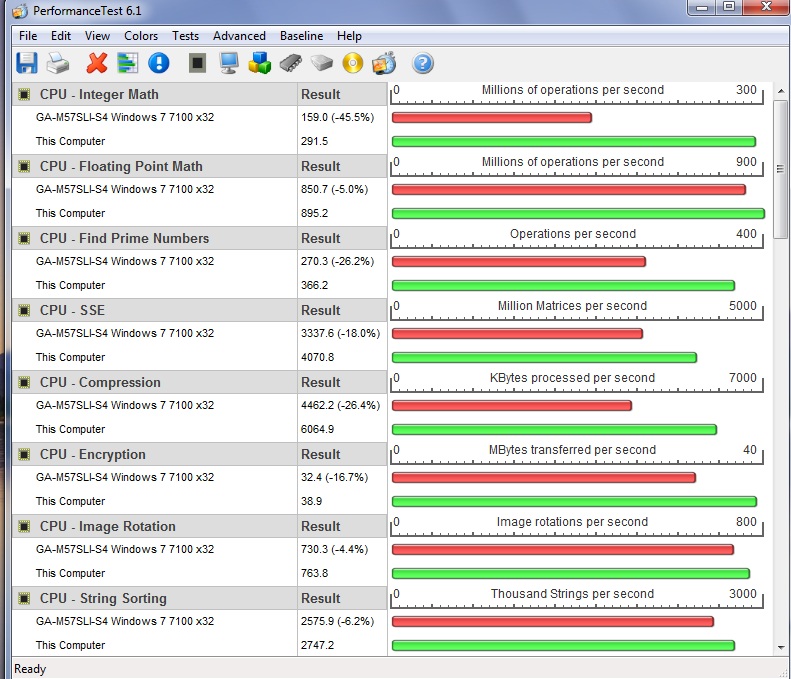791x679 pixels.
Task: Click the scrollbar up arrow
Action: [x=781, y=91]
